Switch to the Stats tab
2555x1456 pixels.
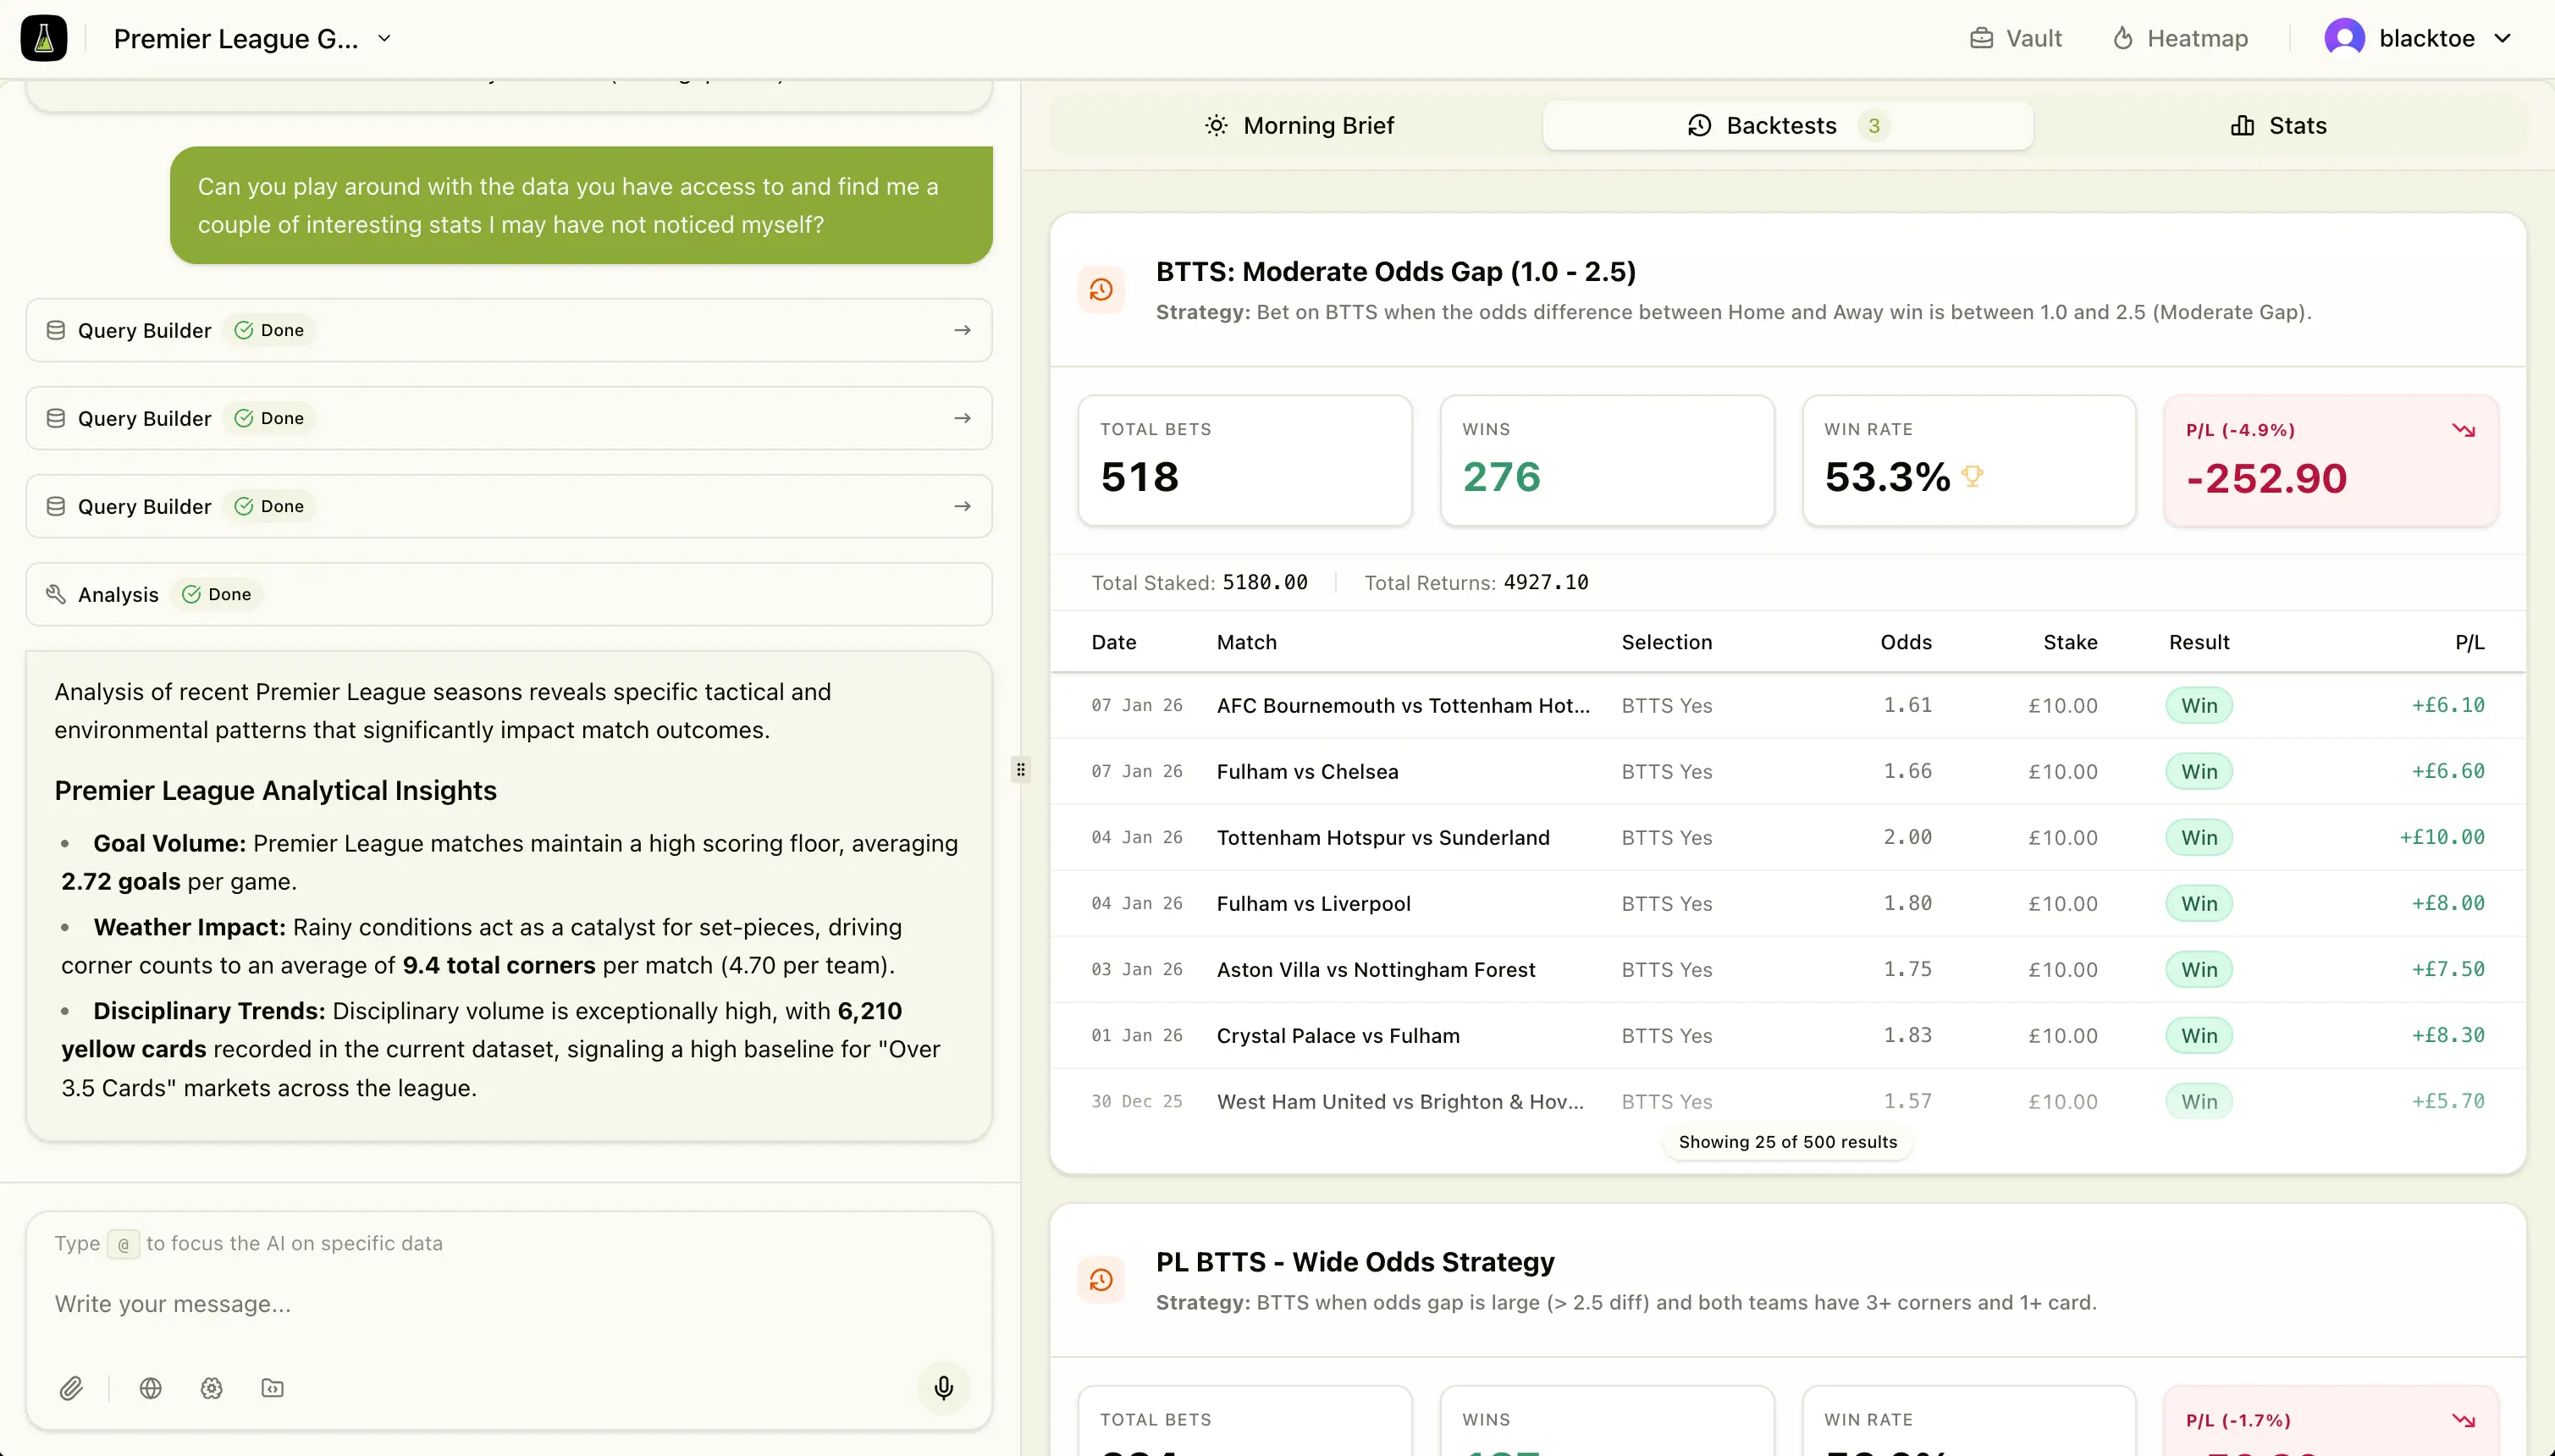(x=2278, y=125)
